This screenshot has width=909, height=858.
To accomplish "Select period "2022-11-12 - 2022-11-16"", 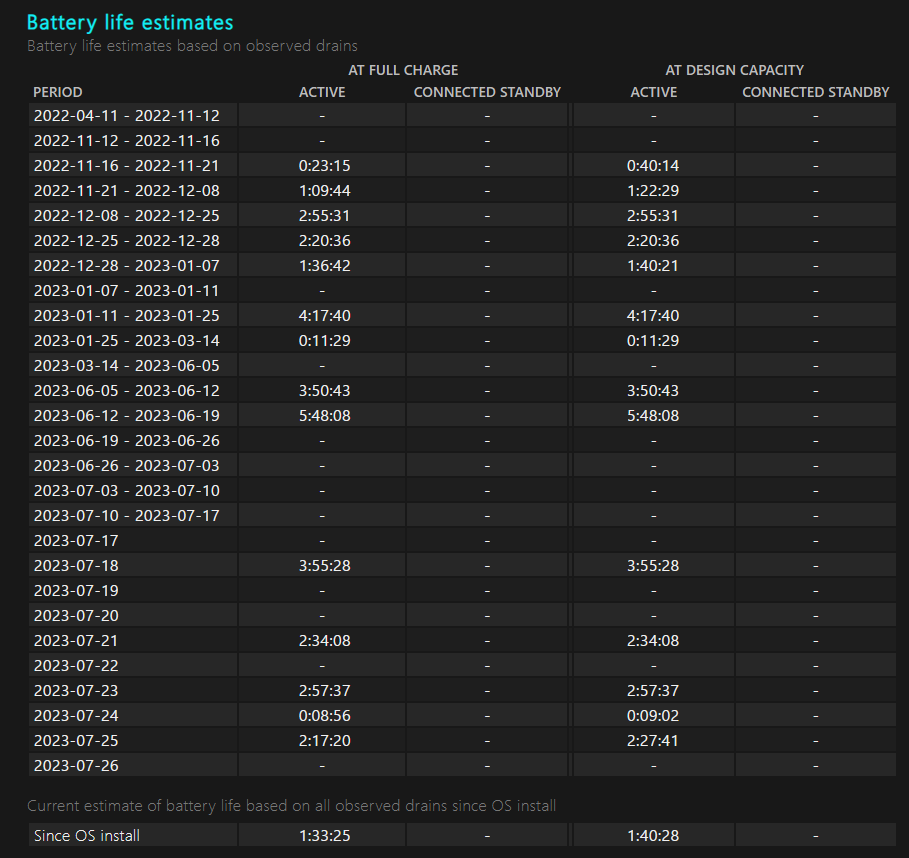I will pyautogui.click(x=126, y=140).
